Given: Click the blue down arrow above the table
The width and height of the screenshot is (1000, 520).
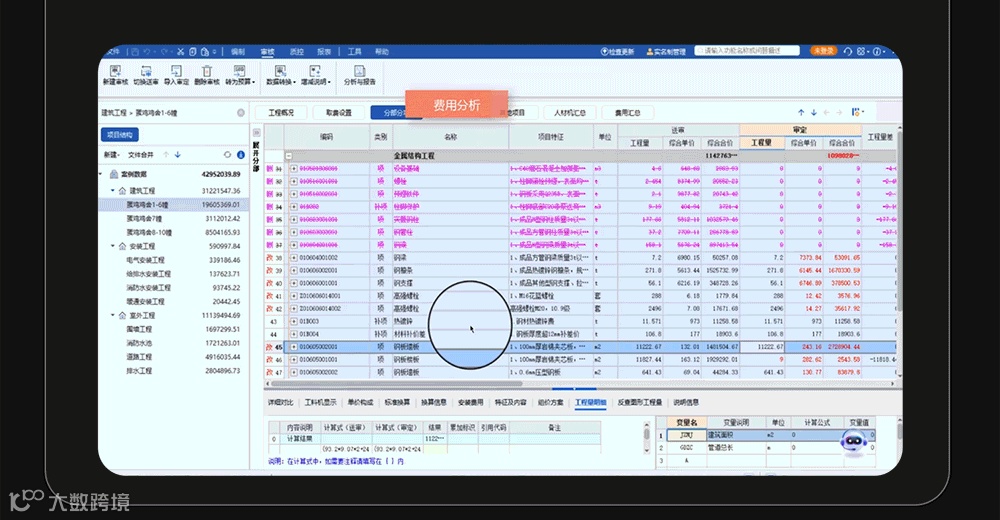Looking at the screenshot, I should [x=813, y=113].
